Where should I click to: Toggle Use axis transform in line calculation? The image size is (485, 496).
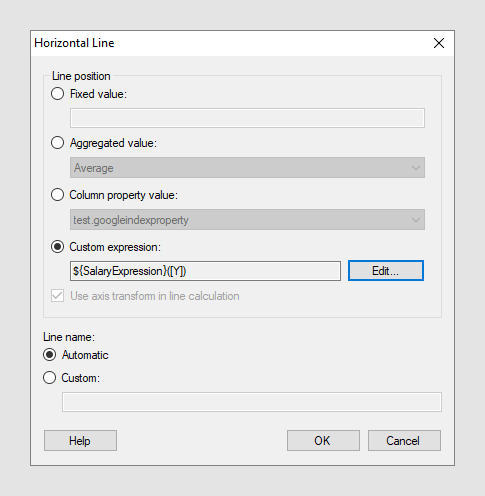57,296
